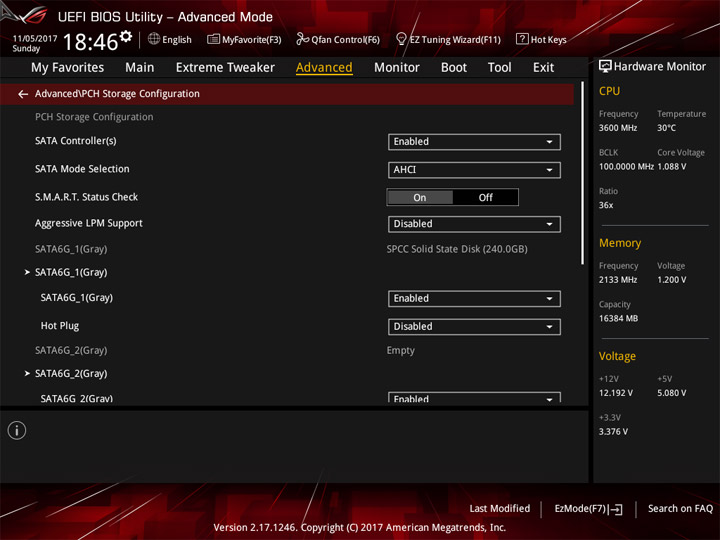Click Last Modified

[x=500, y=509]
